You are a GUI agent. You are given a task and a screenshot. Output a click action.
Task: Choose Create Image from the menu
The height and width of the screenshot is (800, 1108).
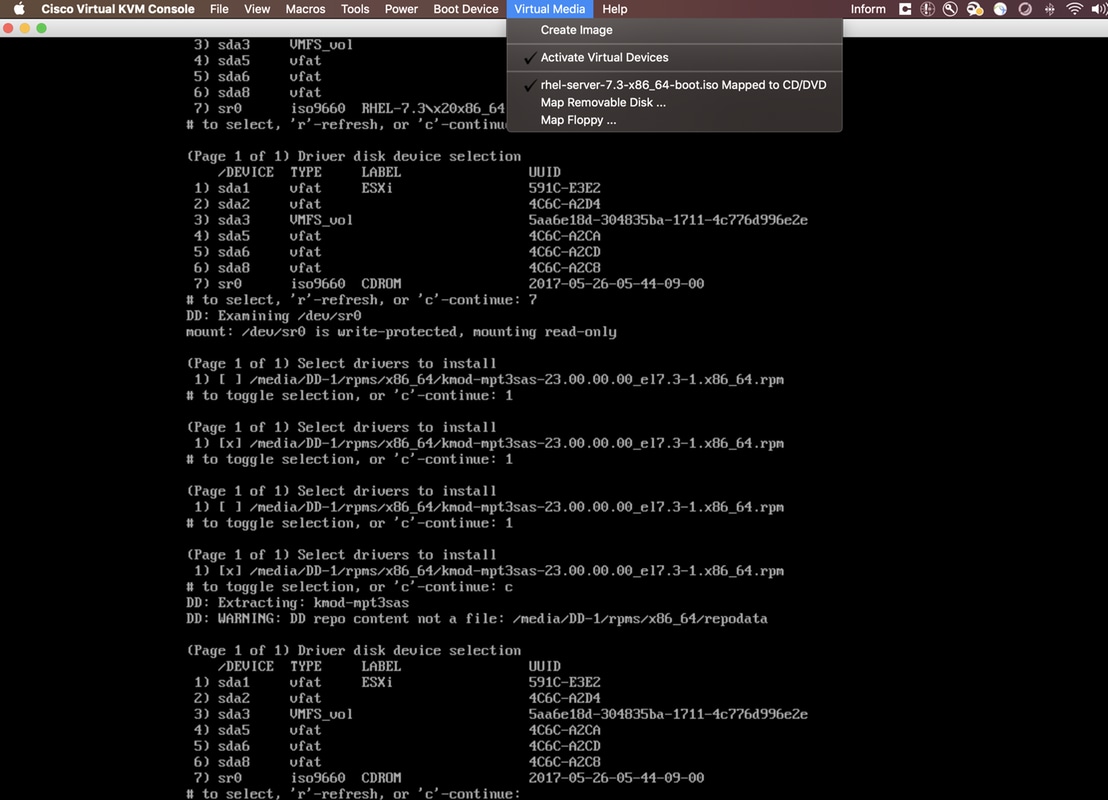[x=675, y=30]
